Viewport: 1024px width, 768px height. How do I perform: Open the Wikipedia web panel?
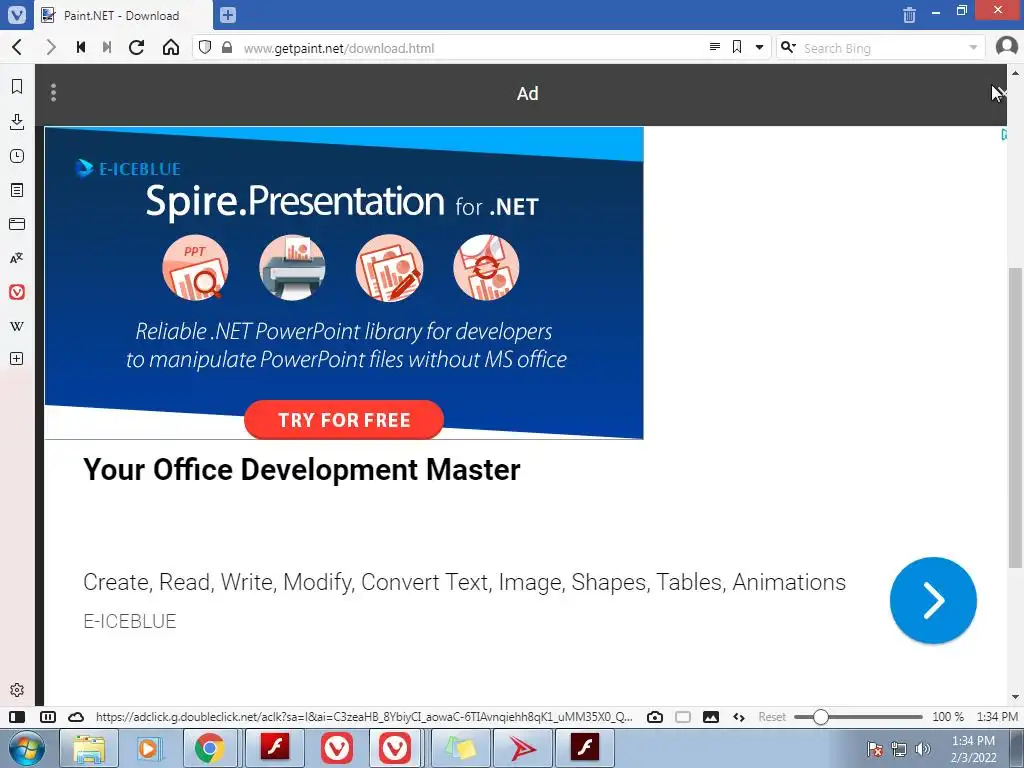[17, 326]
